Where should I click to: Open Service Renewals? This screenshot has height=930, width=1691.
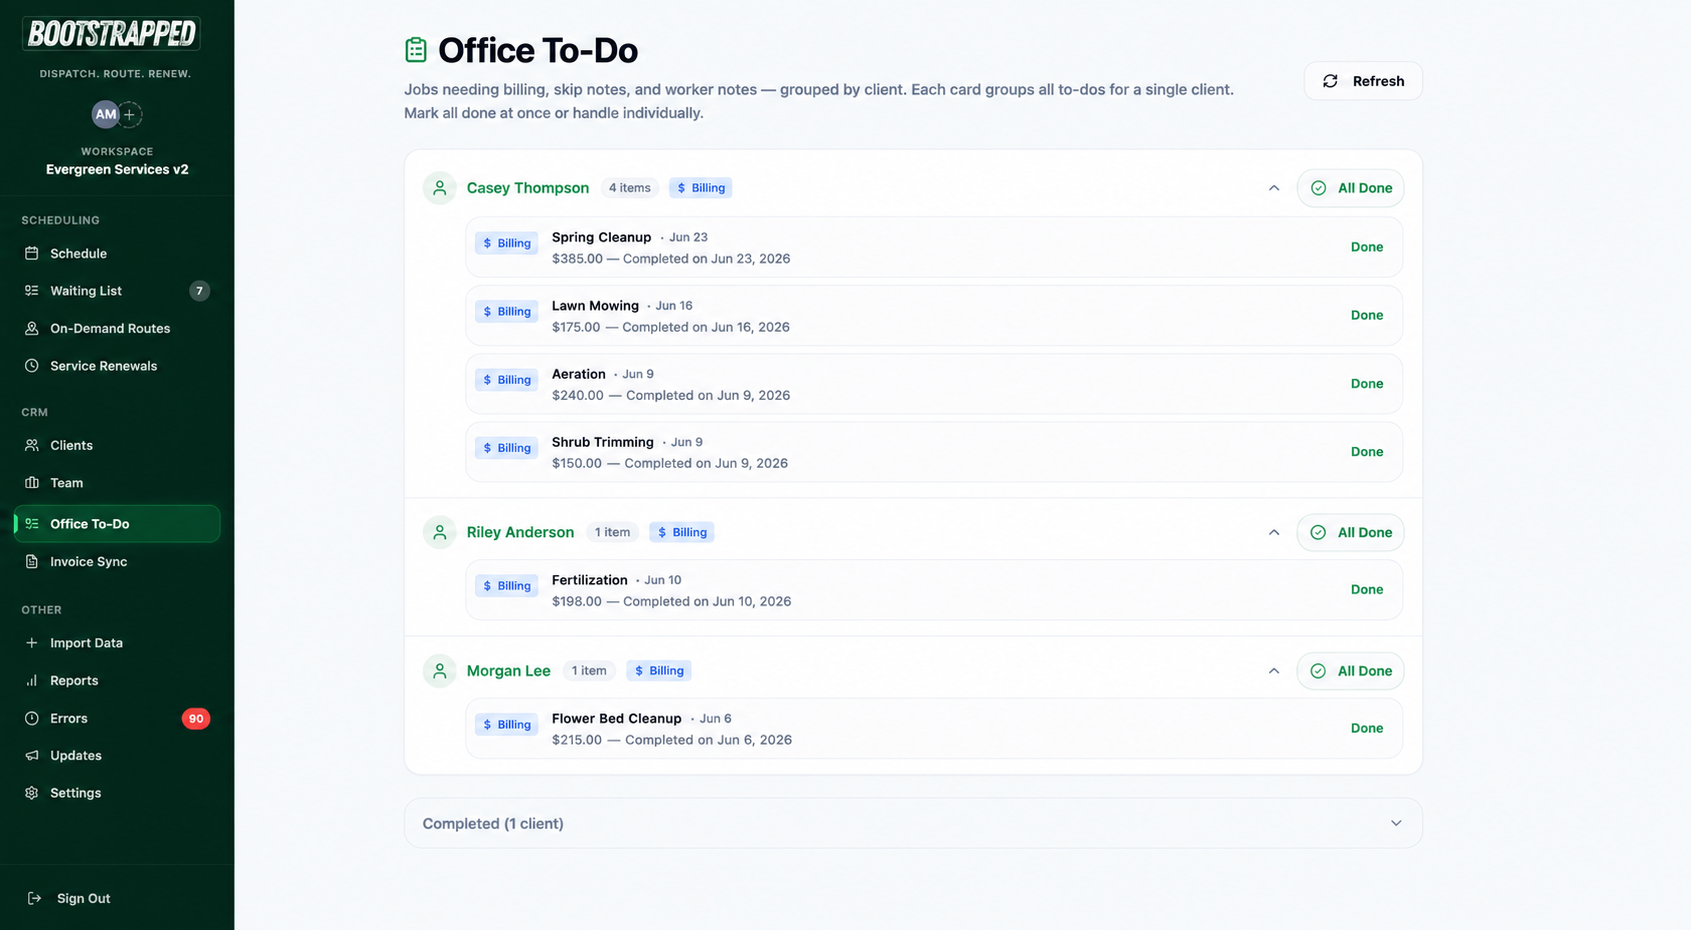click(117, 366)
